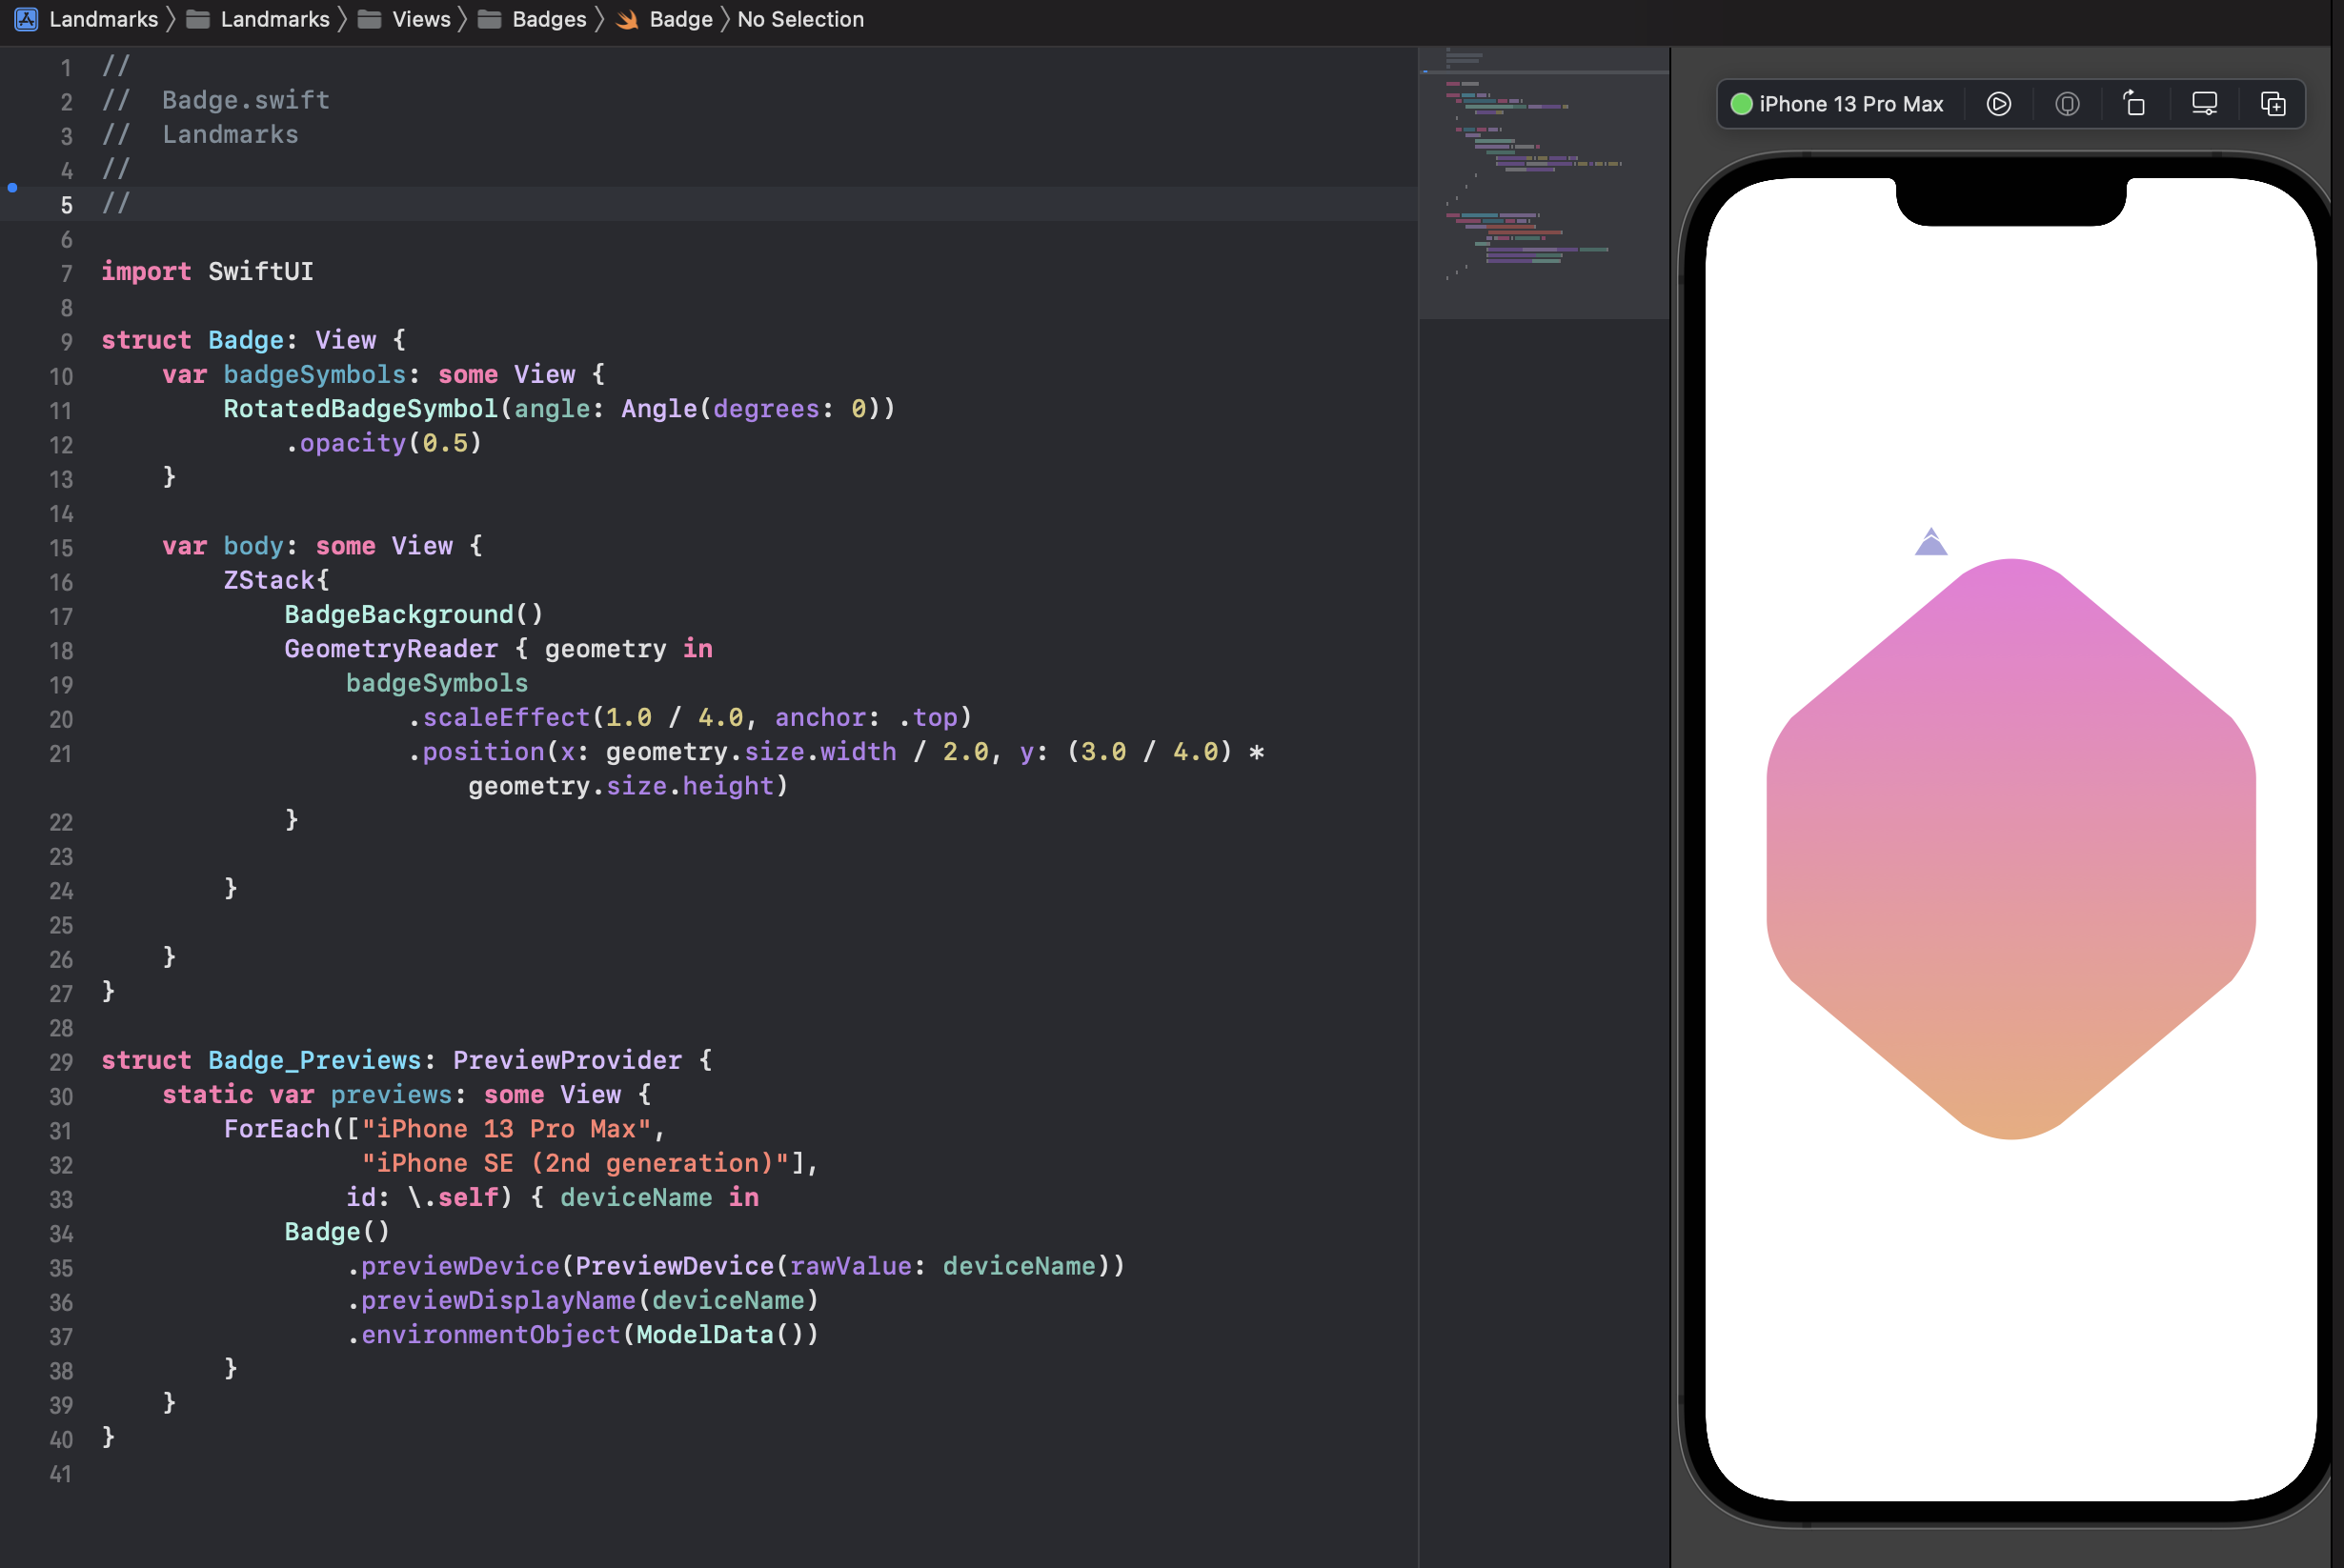Click the green running status indicator
This screenshot has width=2344, height=1568.
pyautogui.click(x=1740, y=103)
